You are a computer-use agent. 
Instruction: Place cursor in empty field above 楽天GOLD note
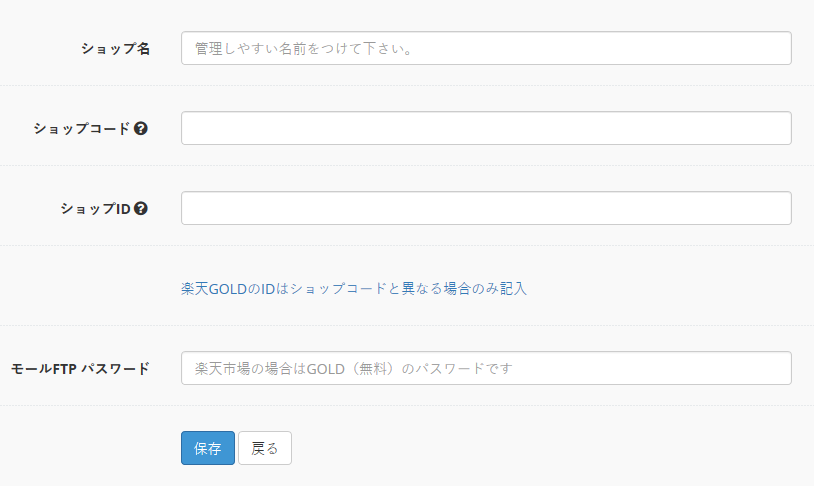[x=486, y=208]
